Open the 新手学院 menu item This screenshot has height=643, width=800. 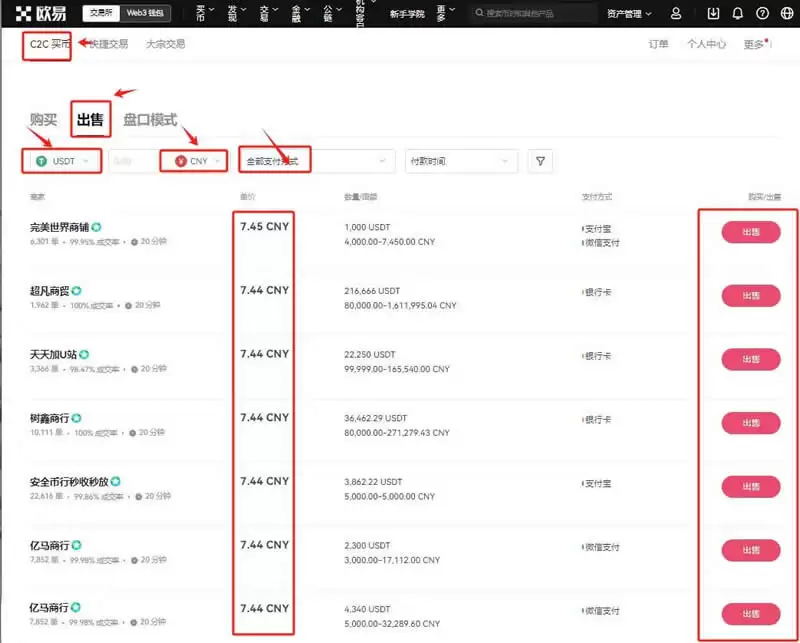(406, 12)
